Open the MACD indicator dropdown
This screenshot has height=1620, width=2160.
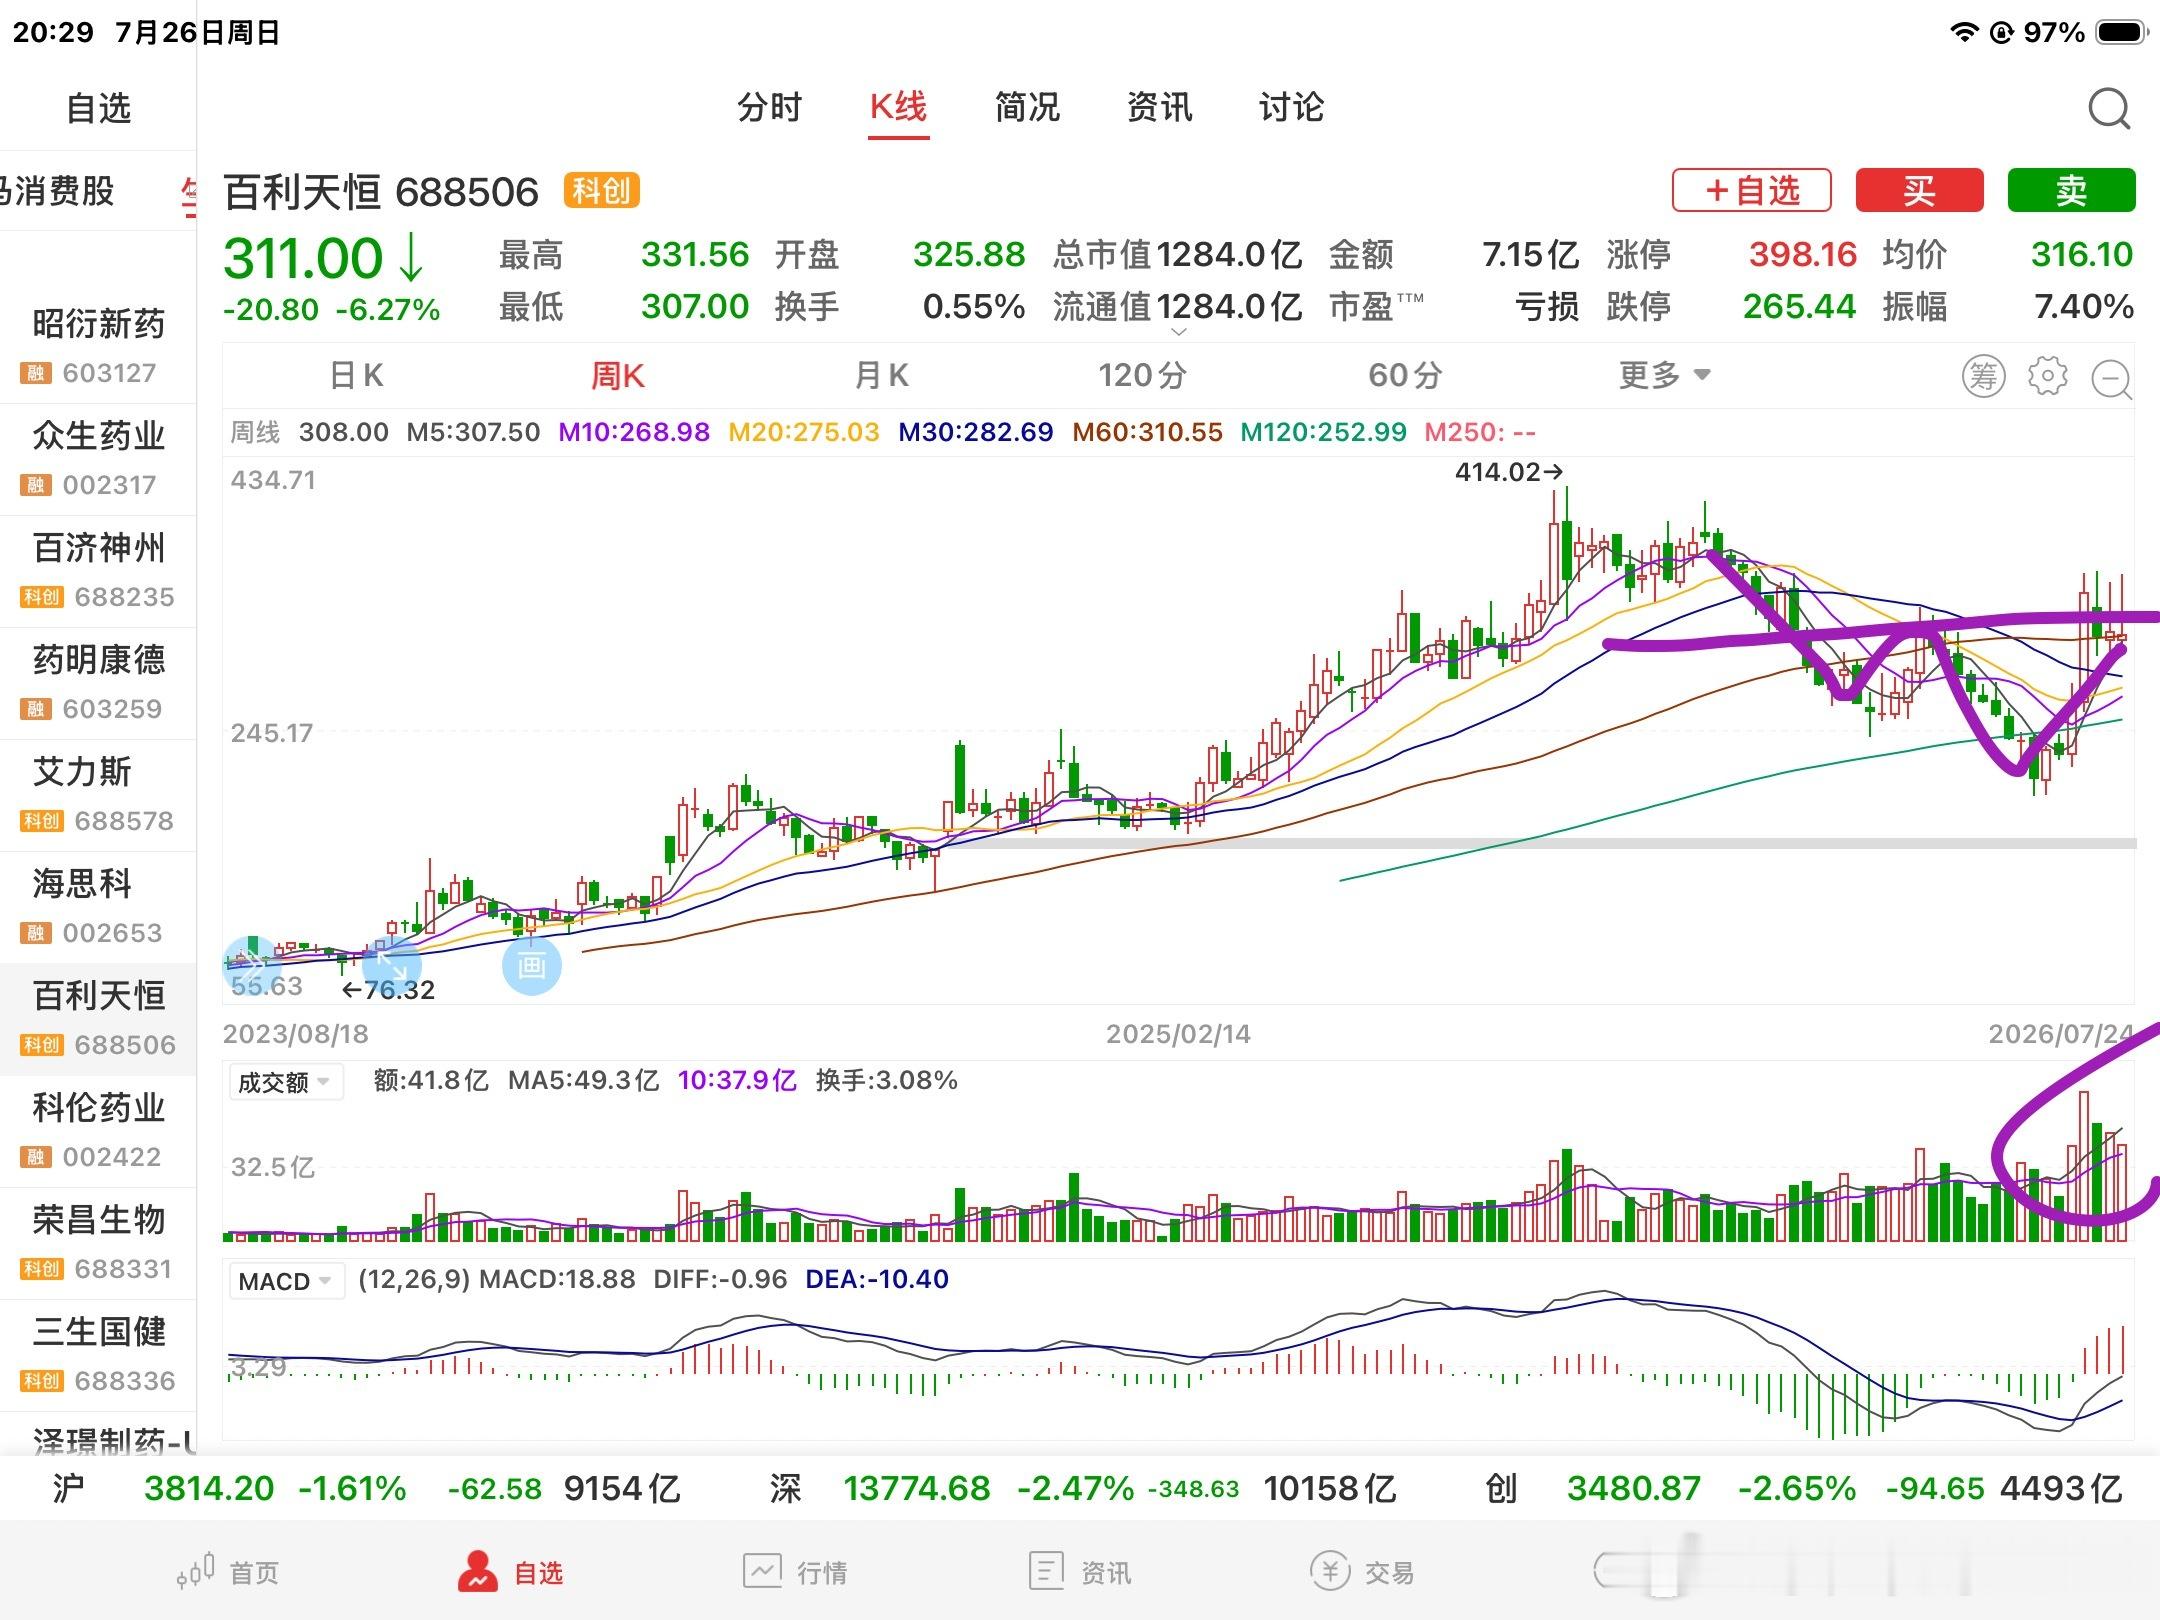285,1281
